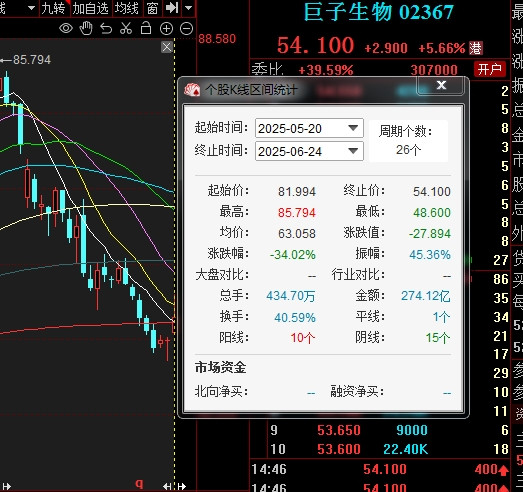
Task: Click the 振幅 value 45.36%
Action: tap(430, 255)
